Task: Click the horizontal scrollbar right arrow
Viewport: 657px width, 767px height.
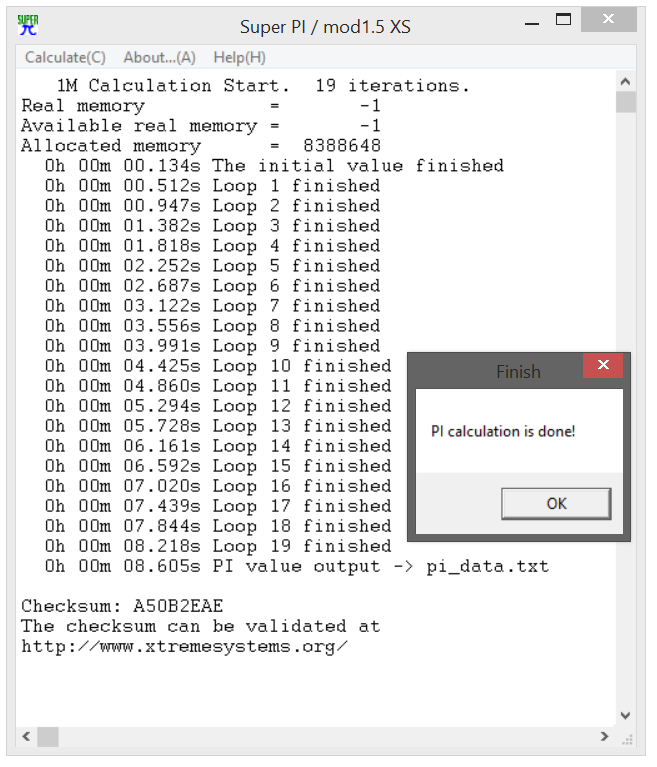Action: coord(605,736)
